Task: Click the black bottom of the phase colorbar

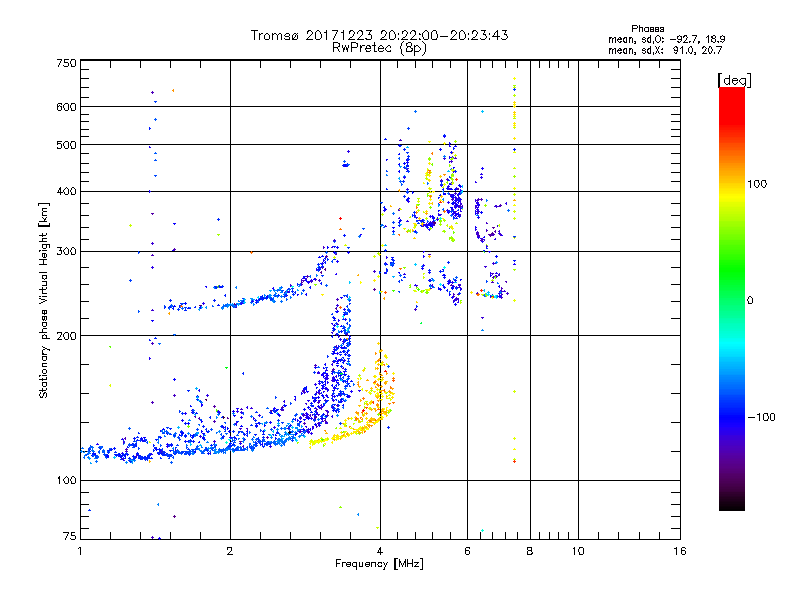Action: click(732, 503)
